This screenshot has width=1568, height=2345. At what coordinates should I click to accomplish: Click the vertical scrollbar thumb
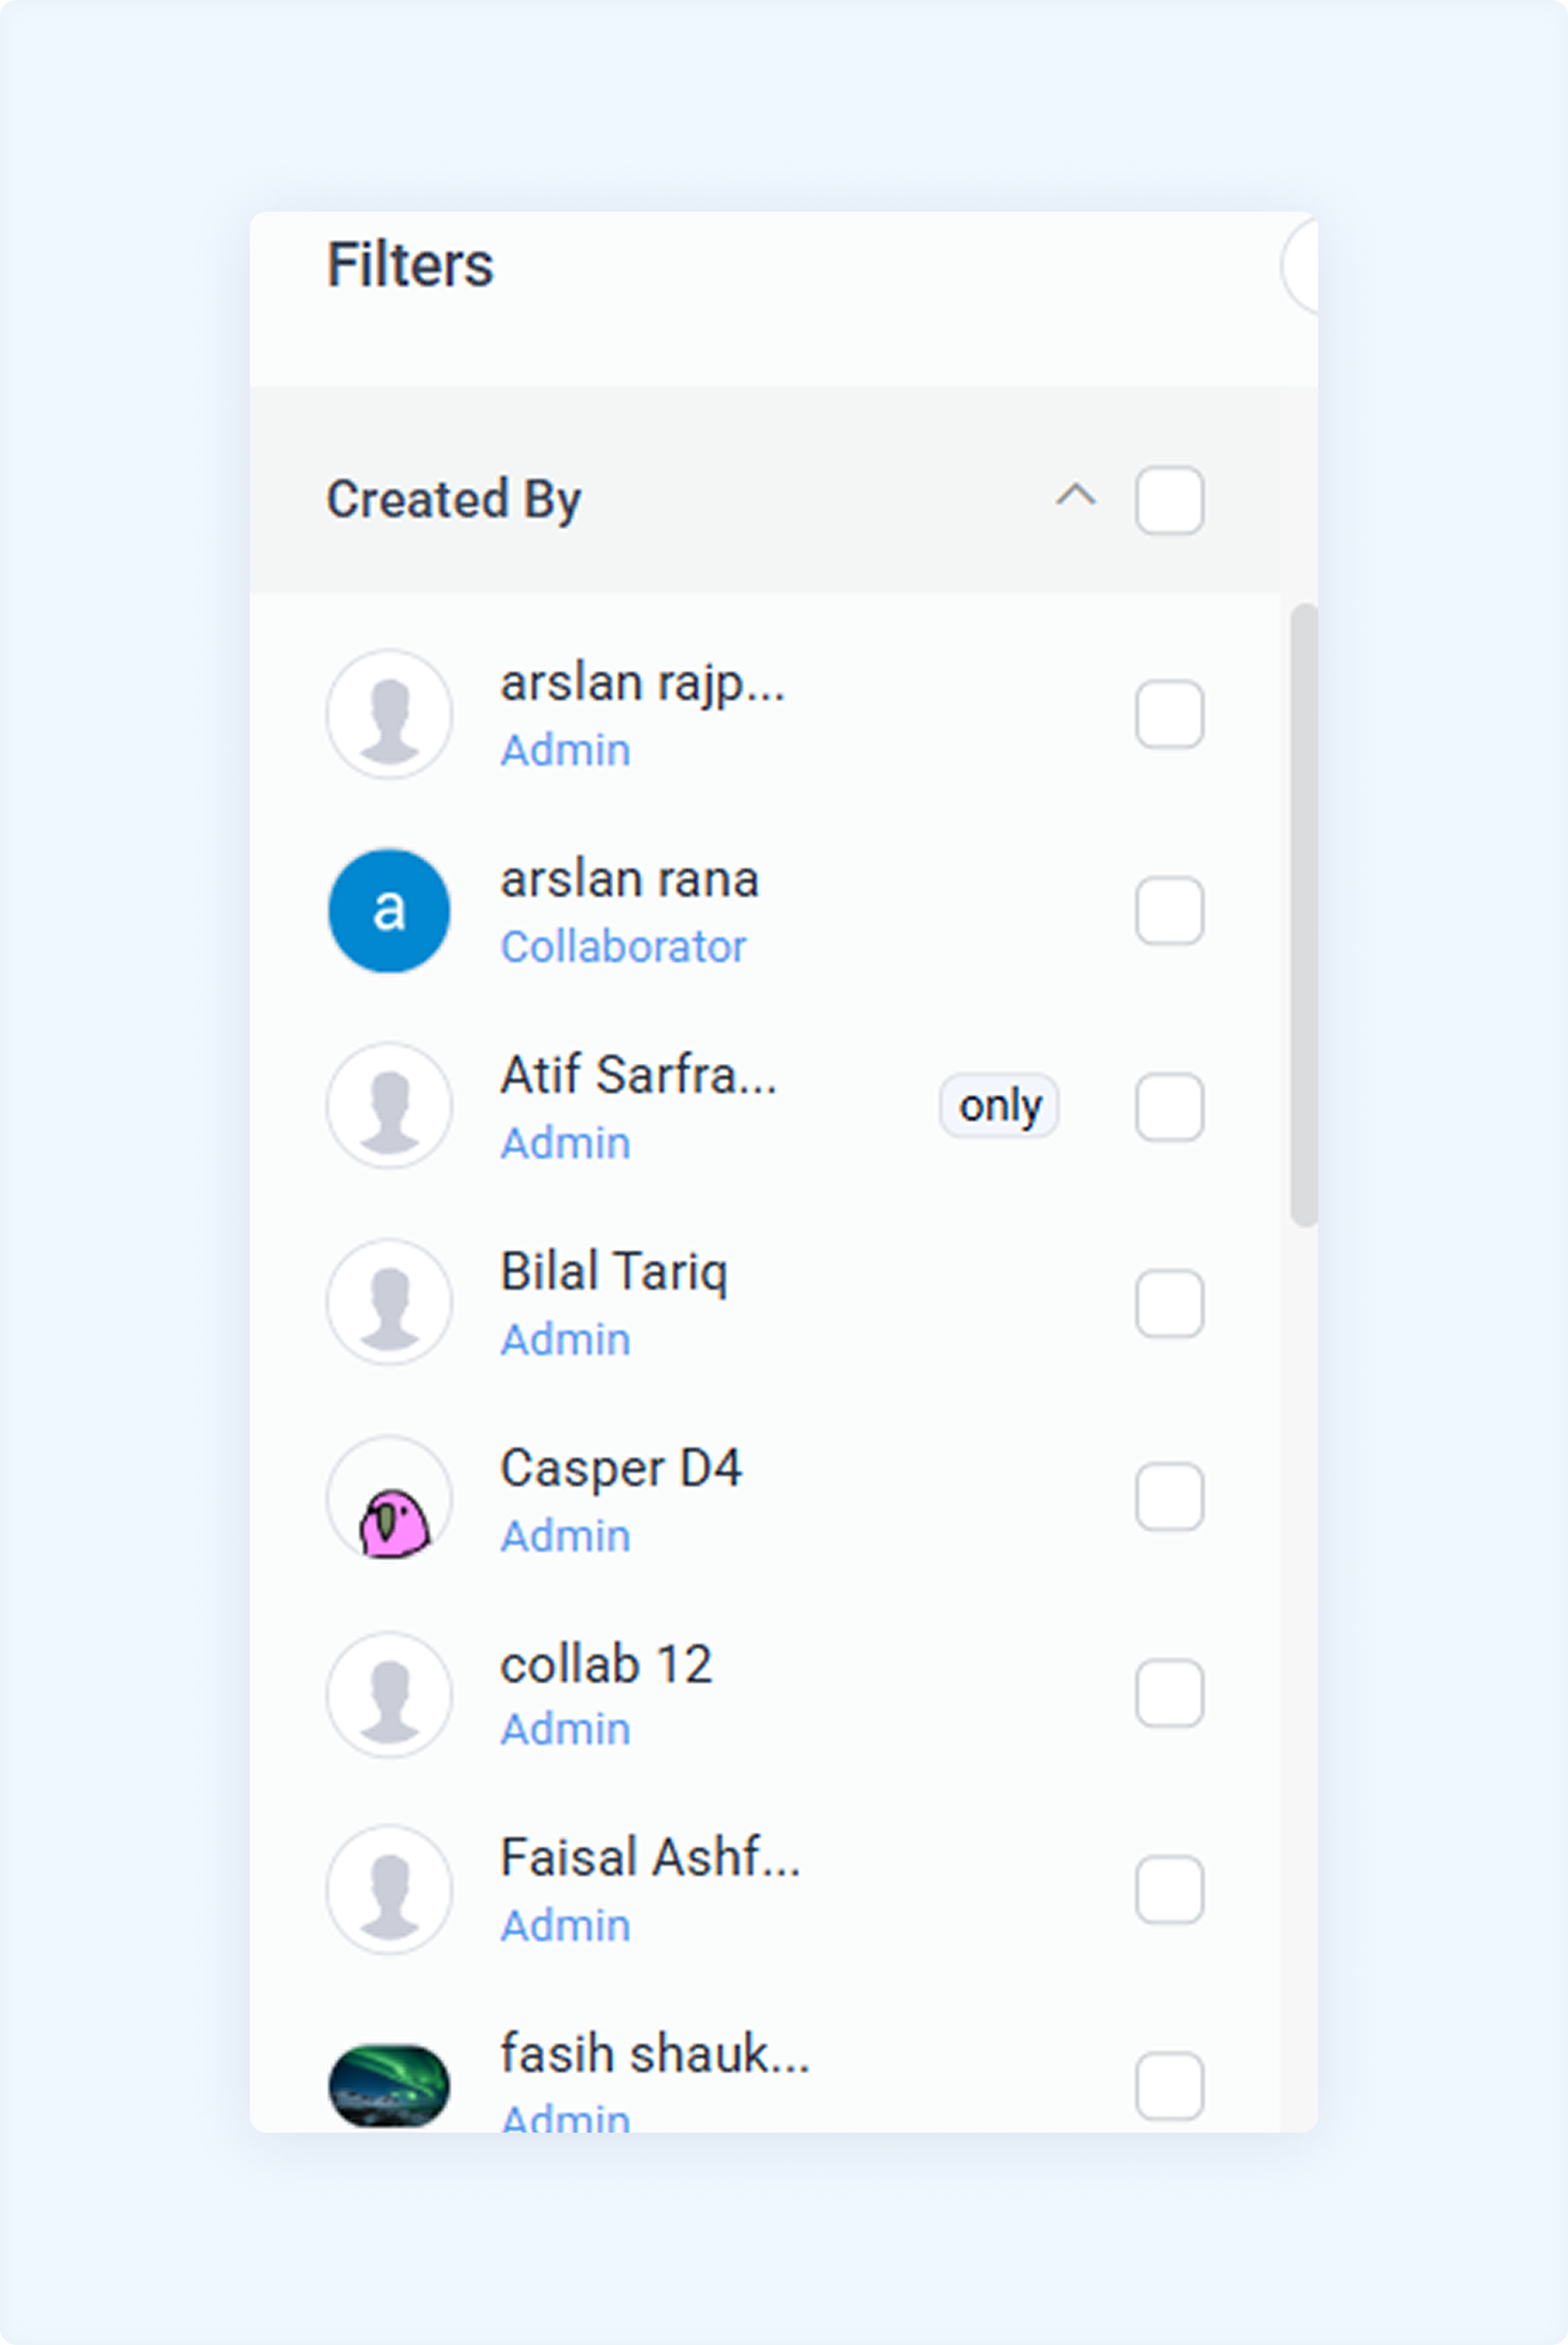coord(1304,914)
